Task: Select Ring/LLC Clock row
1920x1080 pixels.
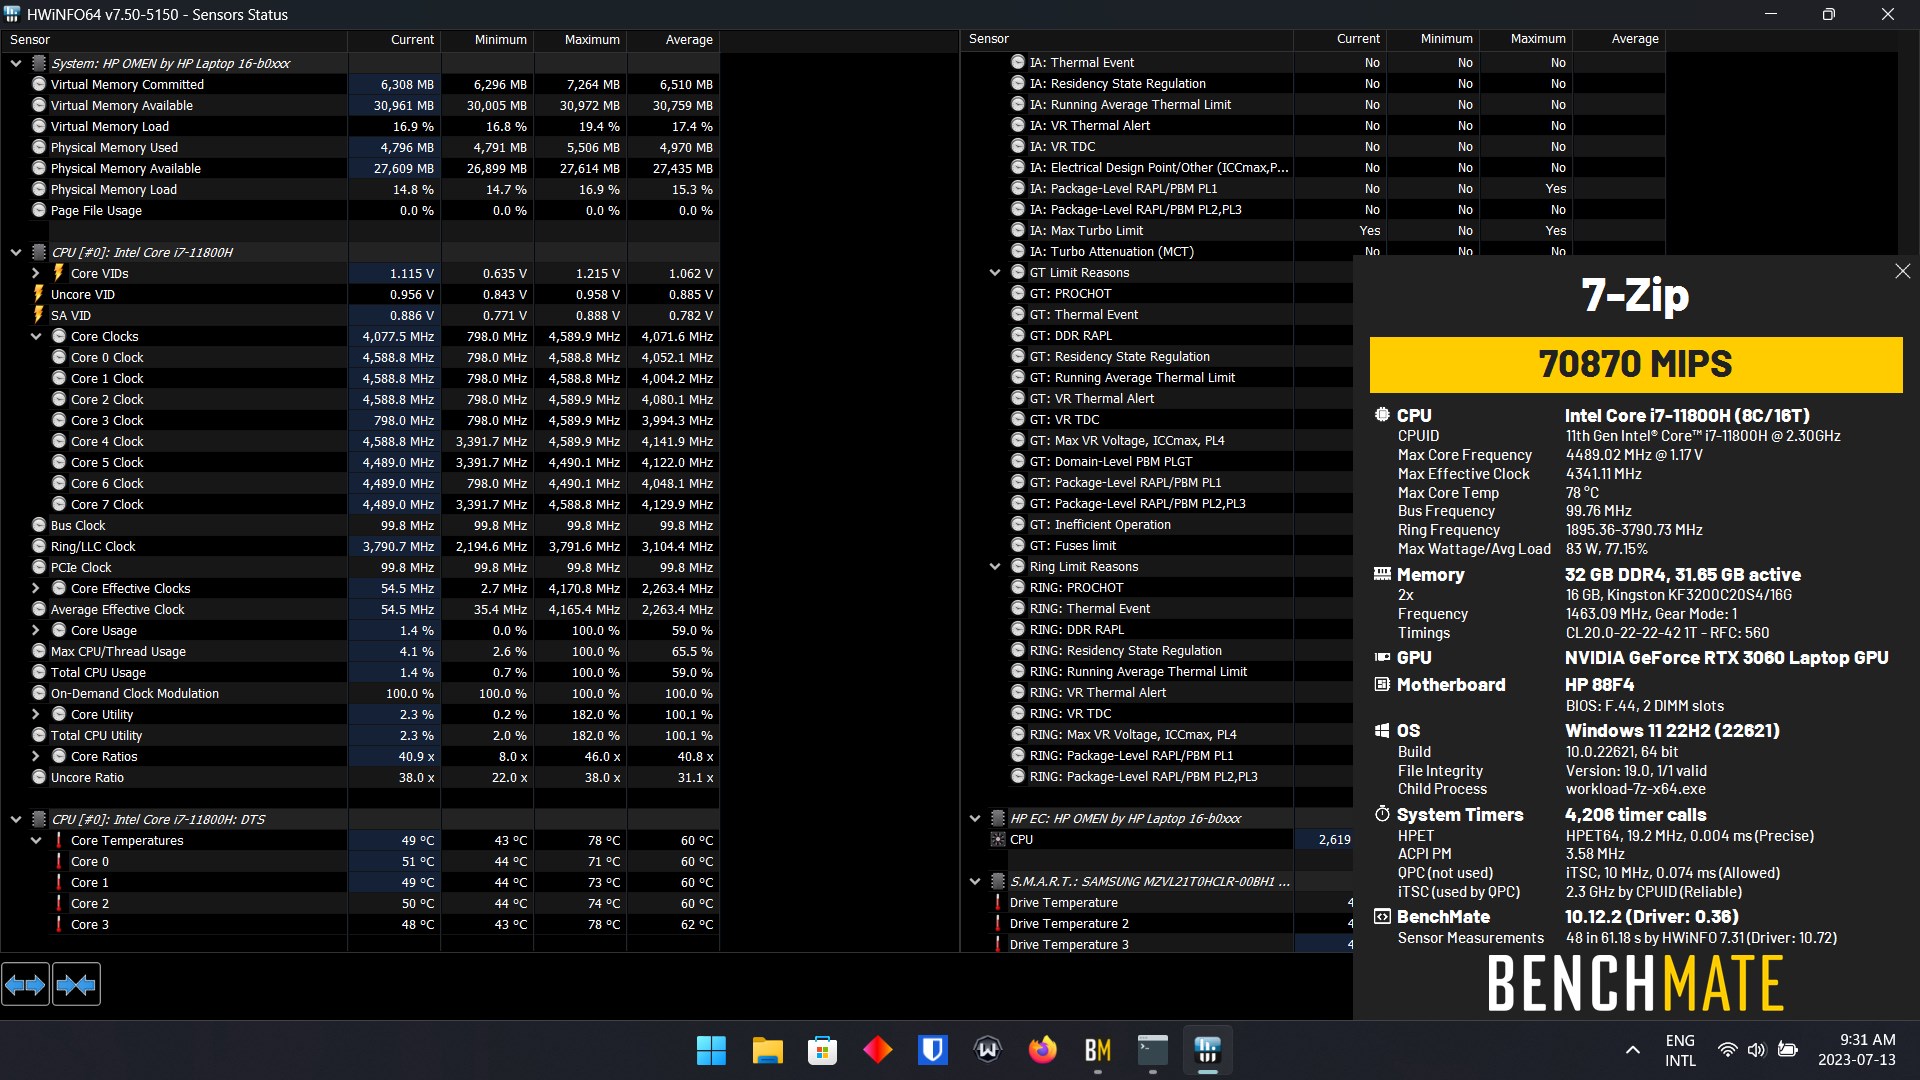Action: pos(360,546)
